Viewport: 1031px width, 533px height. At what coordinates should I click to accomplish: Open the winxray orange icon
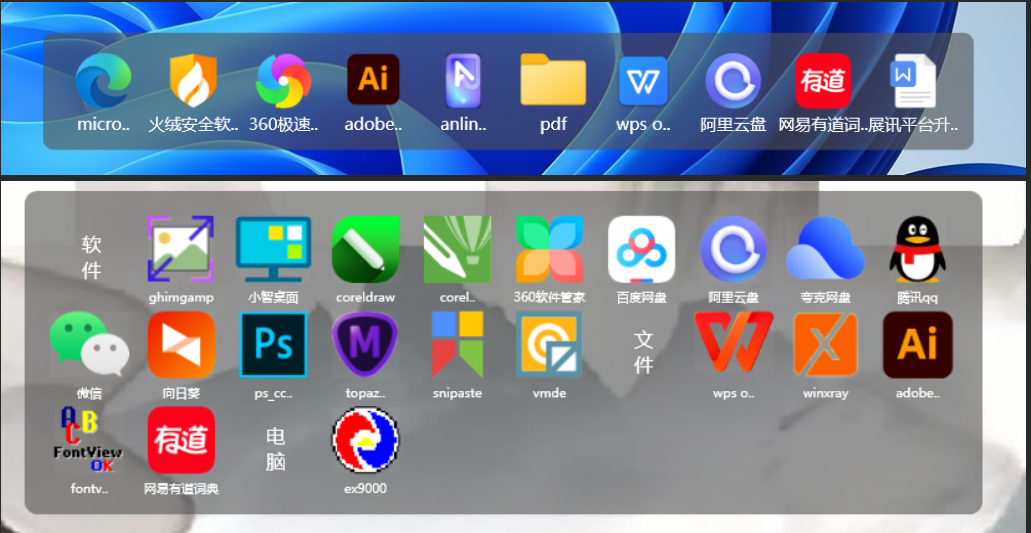(826, 345)
